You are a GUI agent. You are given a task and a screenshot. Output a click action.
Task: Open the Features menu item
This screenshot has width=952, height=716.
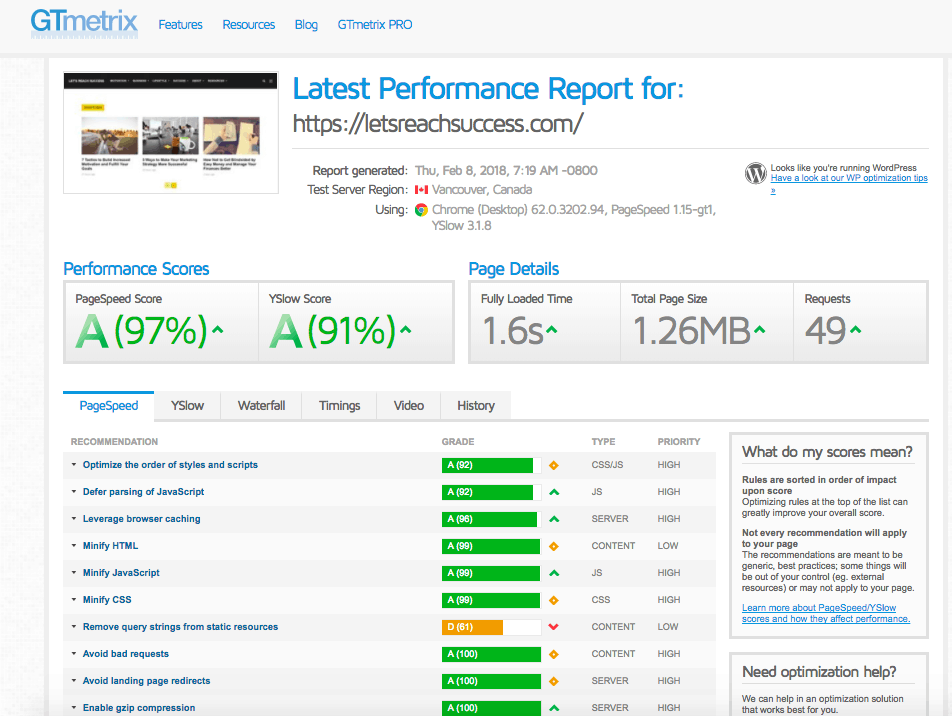[x=180, y=25]
